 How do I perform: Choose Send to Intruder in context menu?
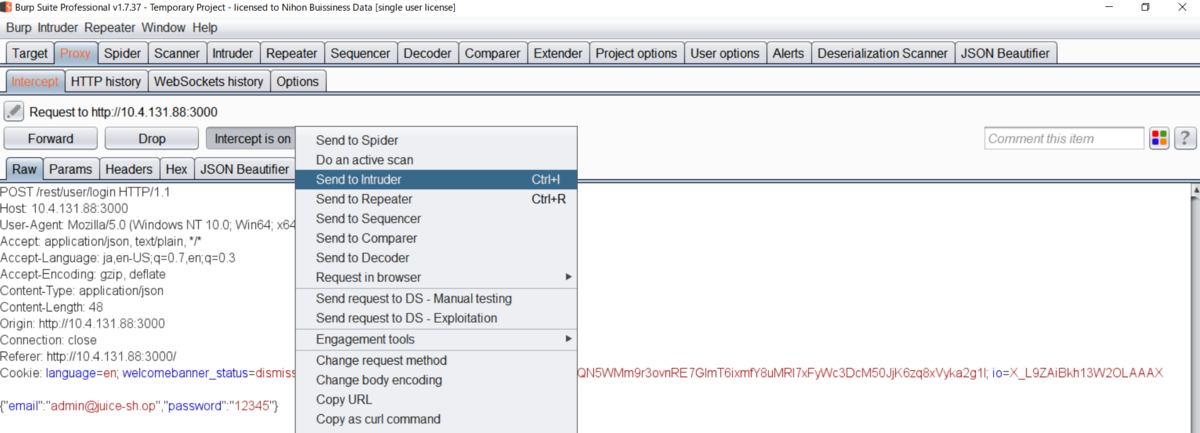pyautogui.click(x=436, y=180)
